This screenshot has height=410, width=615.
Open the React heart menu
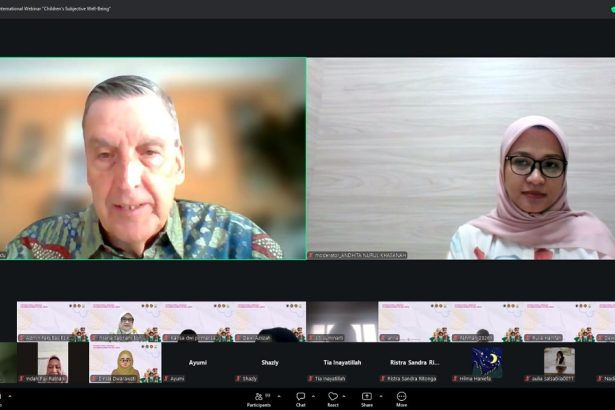[x=333, y=399]
